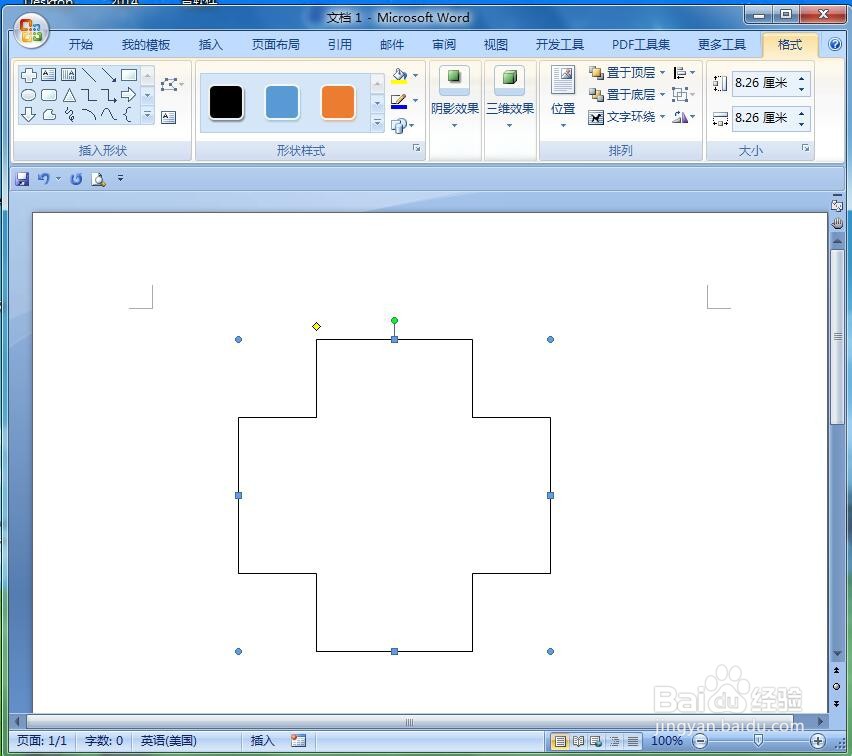
Task: Pick the right block arrow shape
Action: click(x=129, y=95)
